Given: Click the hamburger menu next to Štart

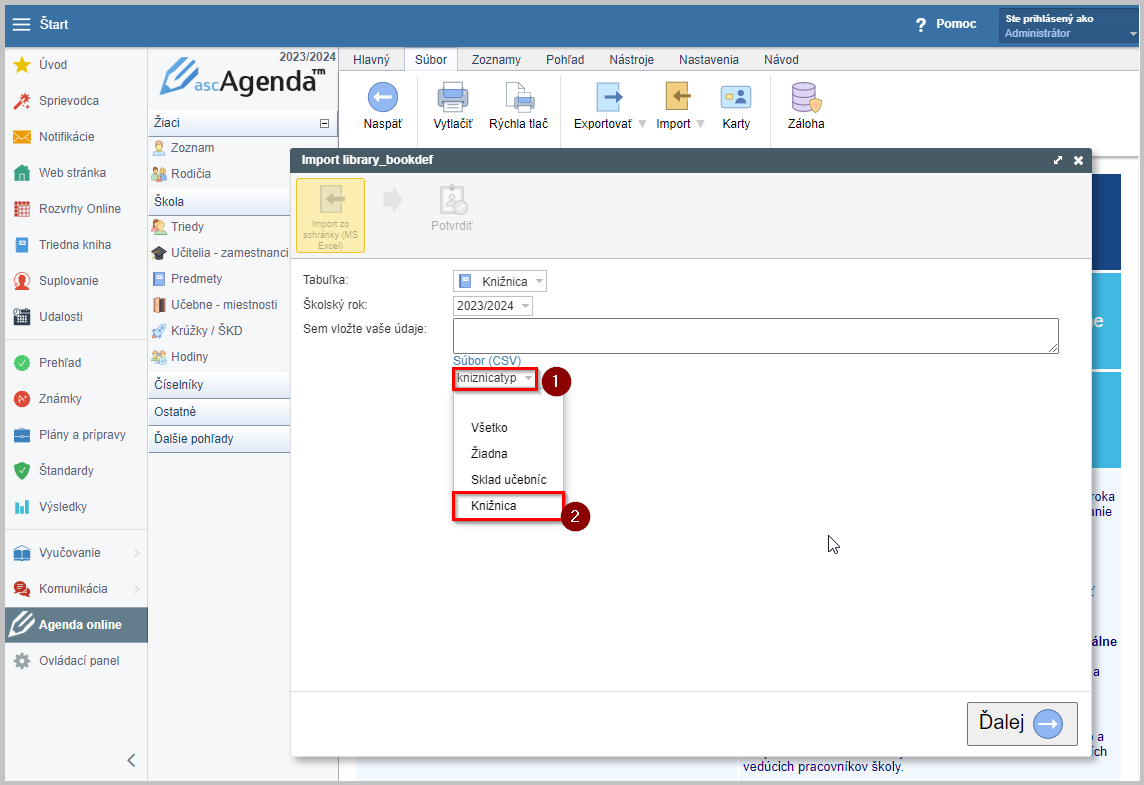Looking at the screenshot, I should point(21,24).
